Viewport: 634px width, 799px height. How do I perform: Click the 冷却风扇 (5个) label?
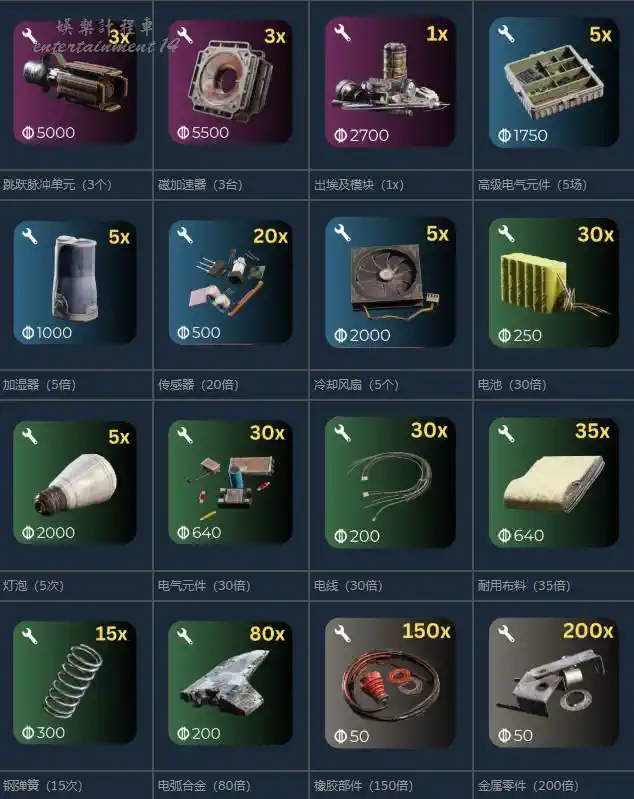click(x=356, y=384)
